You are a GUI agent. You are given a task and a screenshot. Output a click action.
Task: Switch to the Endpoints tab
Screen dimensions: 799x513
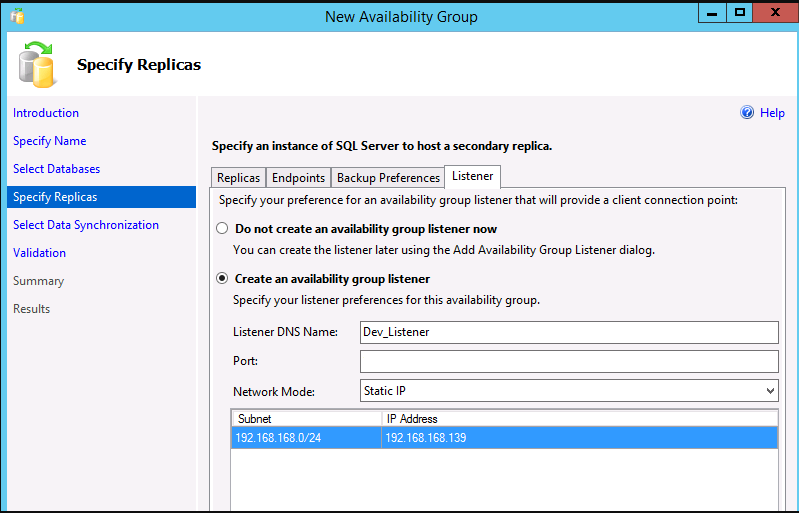[x=298, y=178]
